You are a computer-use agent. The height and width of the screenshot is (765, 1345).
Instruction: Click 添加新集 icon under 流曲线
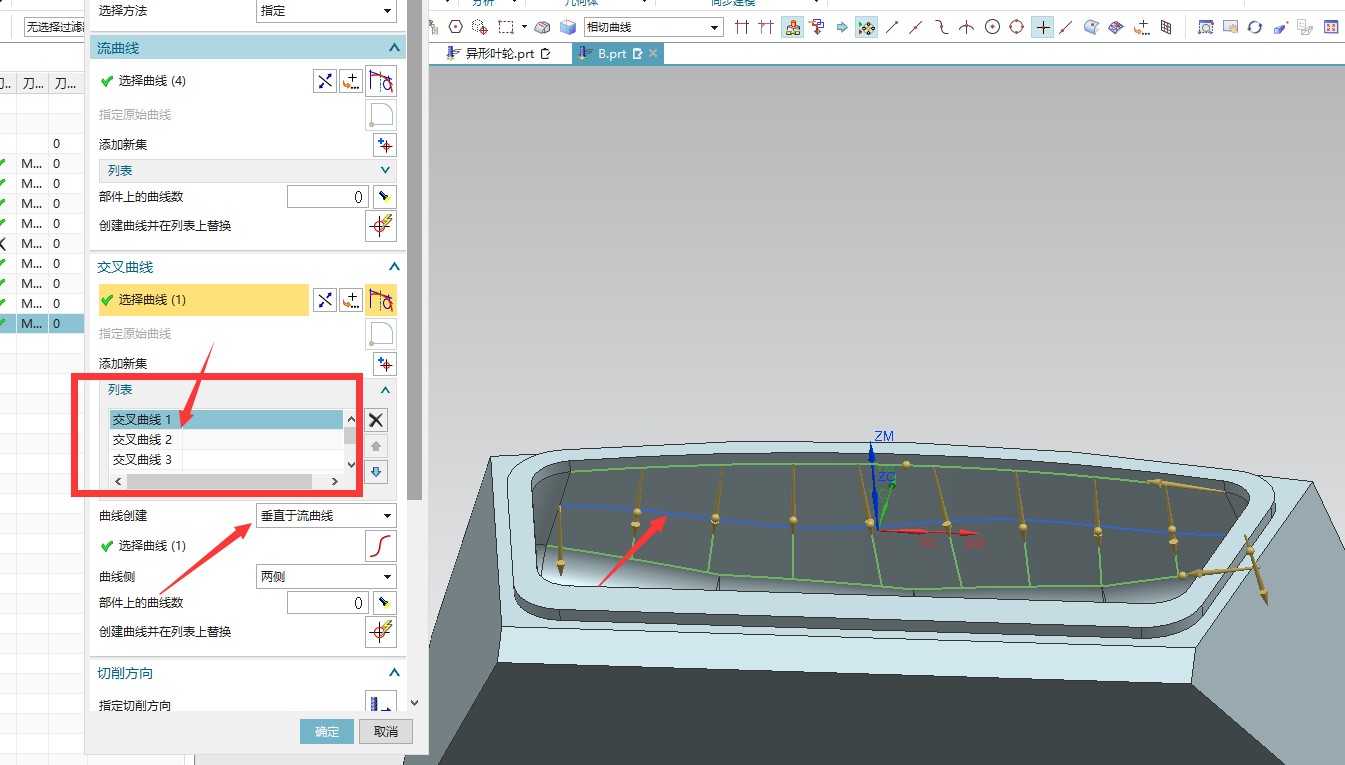click(x=385, y=145)
